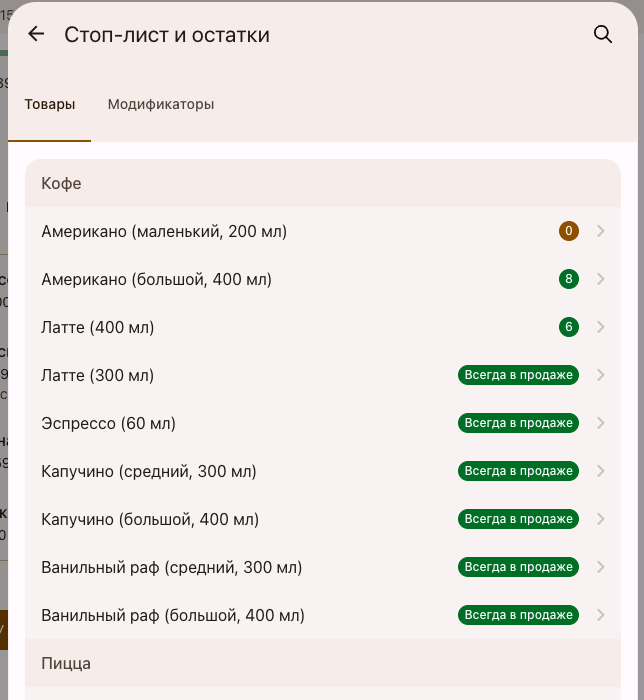Click the Пицца category header
Screen dimensions: 644x700
[323, 663]
